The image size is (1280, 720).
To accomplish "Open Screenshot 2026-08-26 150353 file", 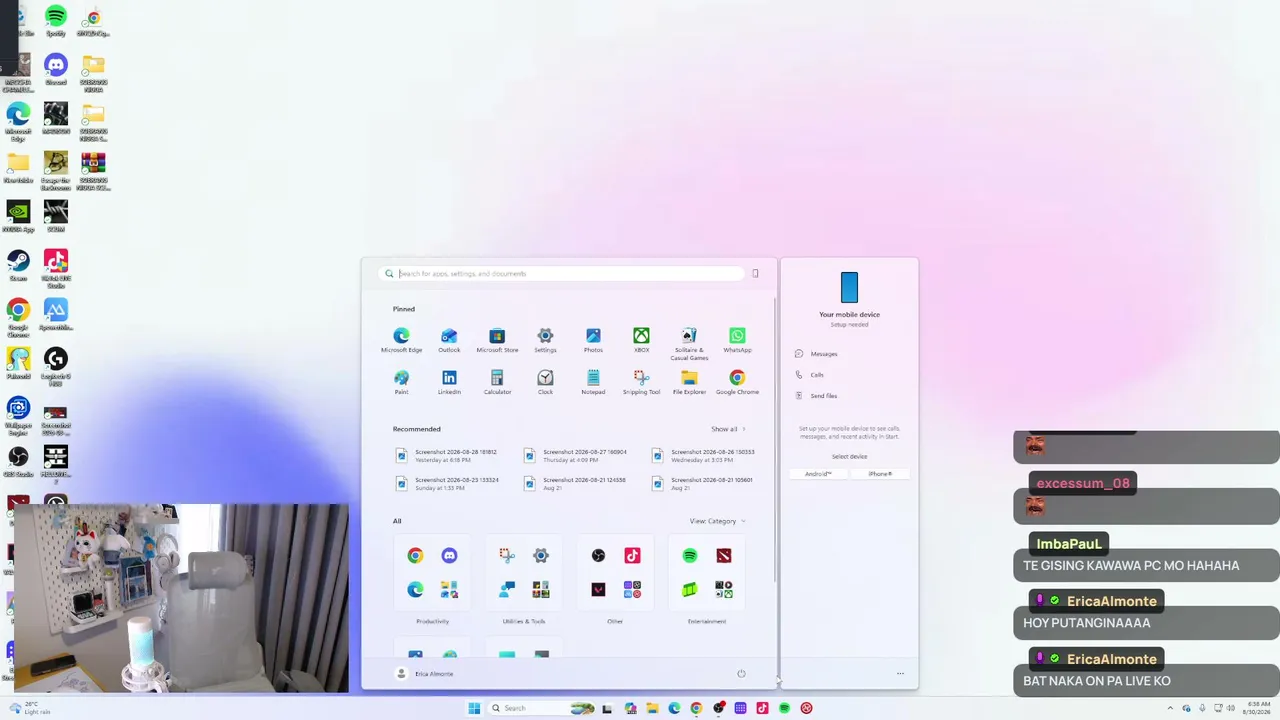I will coord(703,455).
